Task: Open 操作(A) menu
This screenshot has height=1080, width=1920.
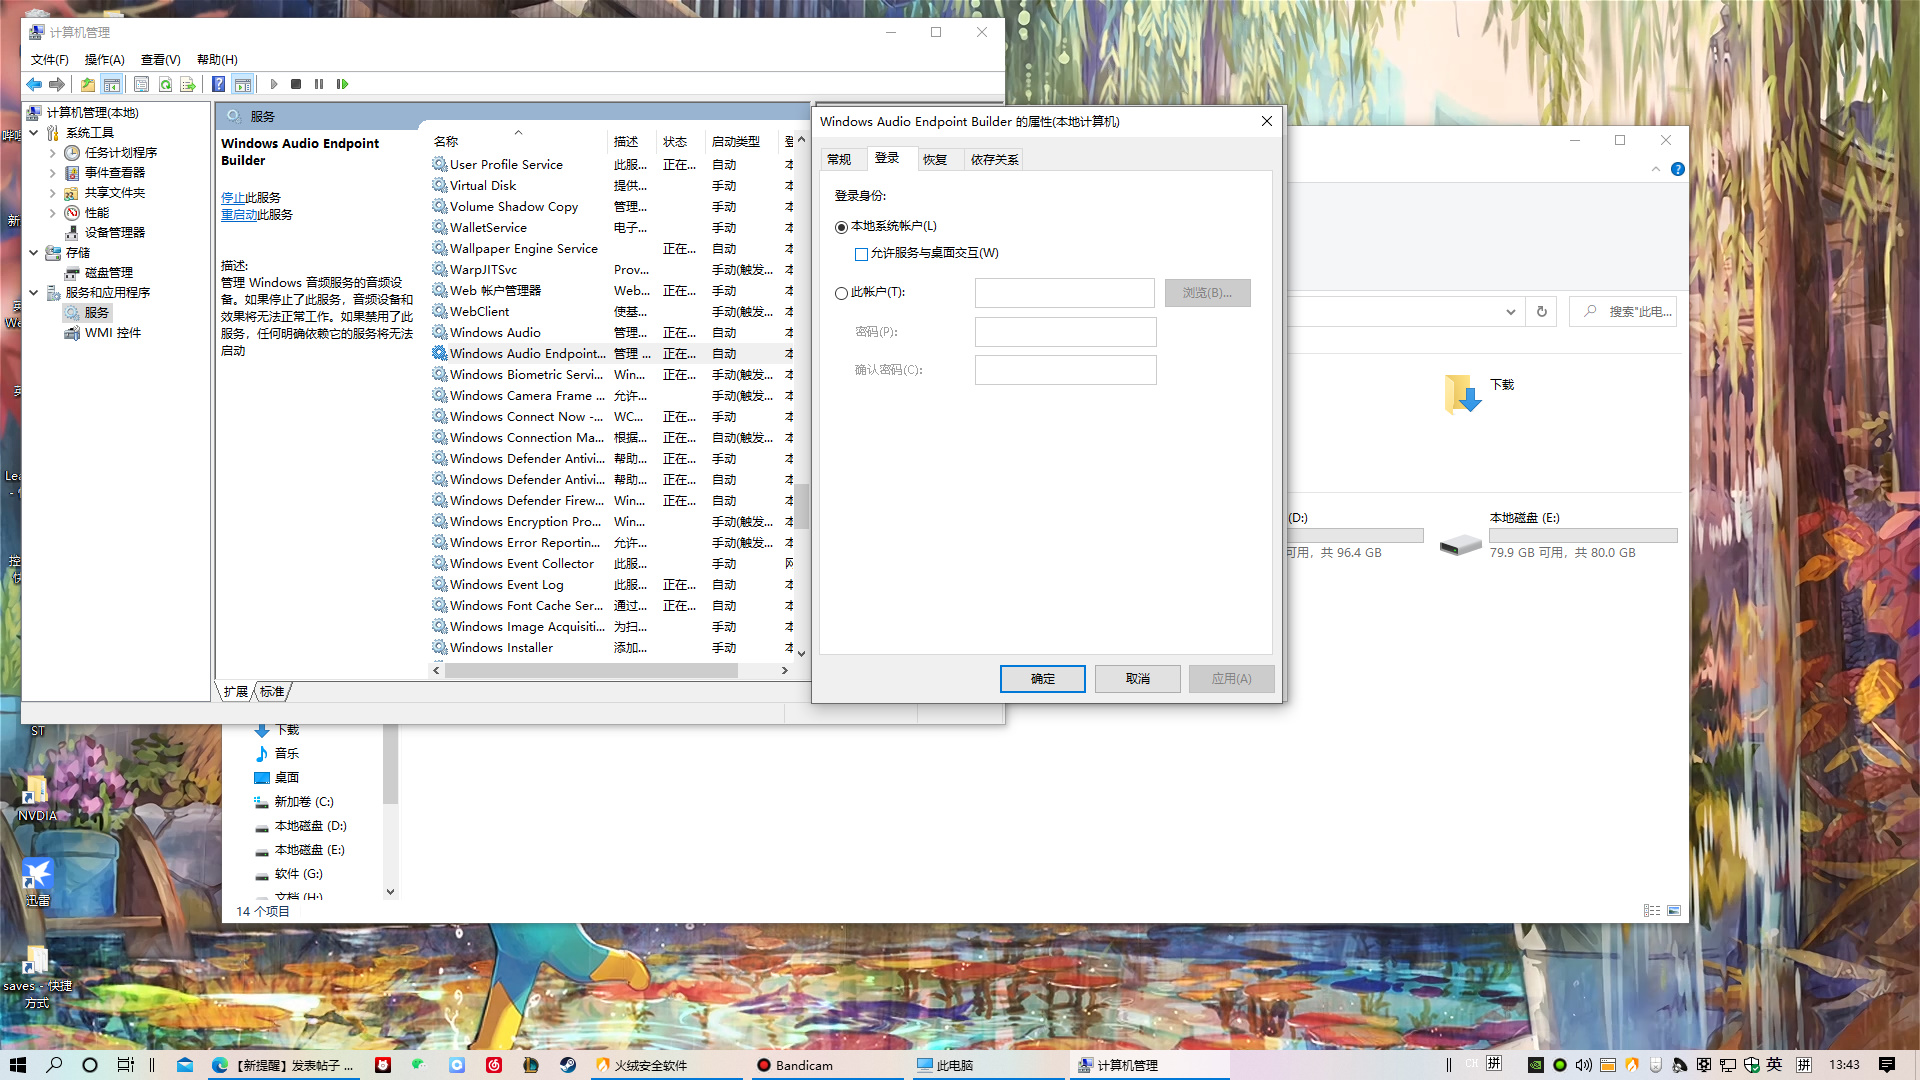Action: pos(105,60)
